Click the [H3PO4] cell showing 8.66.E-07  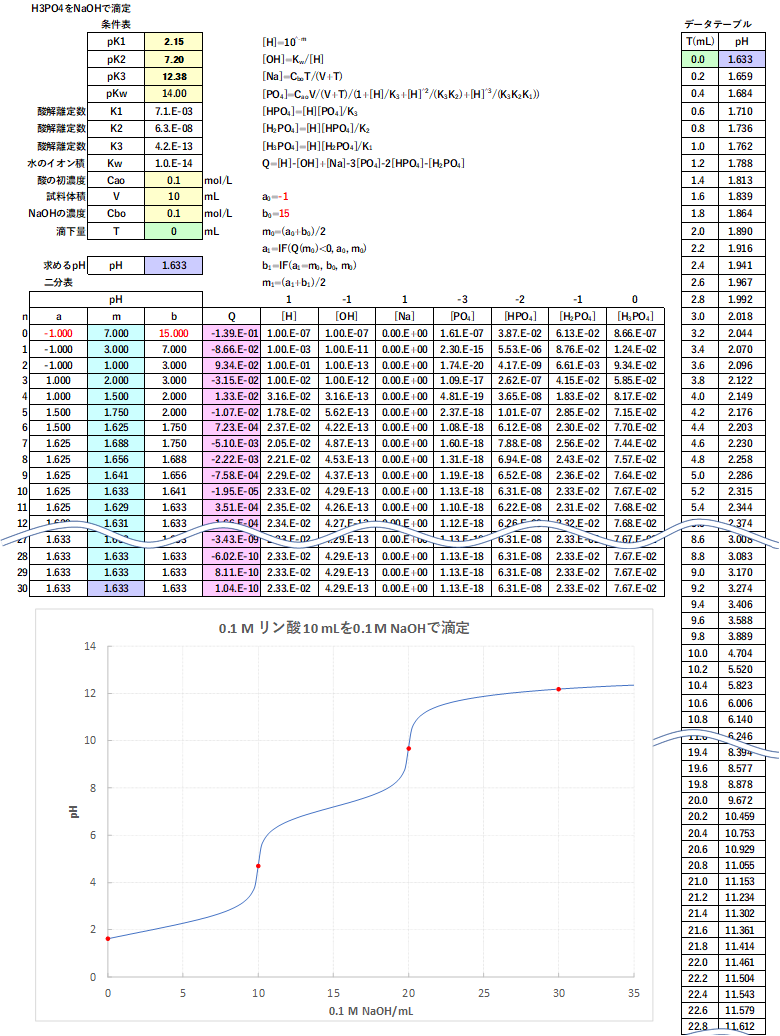click(635, 334)
